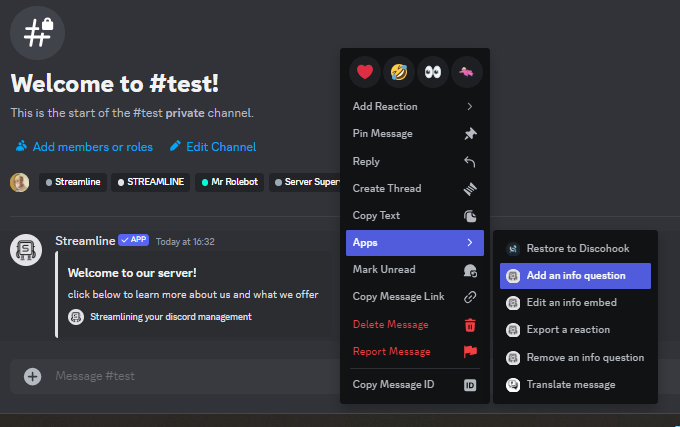Click the ID icon beside Copy Message ID
This screenshot has width=680, height=427.
click(470, 385)
